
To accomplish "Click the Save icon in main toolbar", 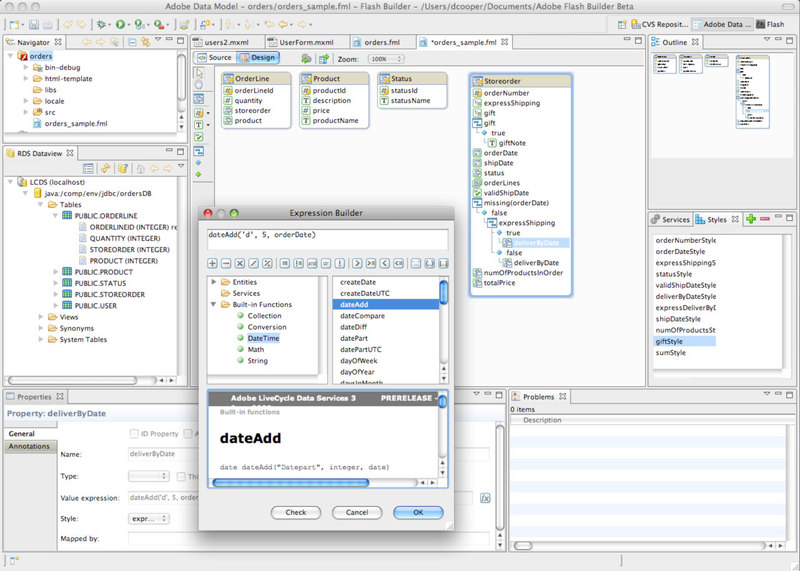I will [x=34, y=24].
